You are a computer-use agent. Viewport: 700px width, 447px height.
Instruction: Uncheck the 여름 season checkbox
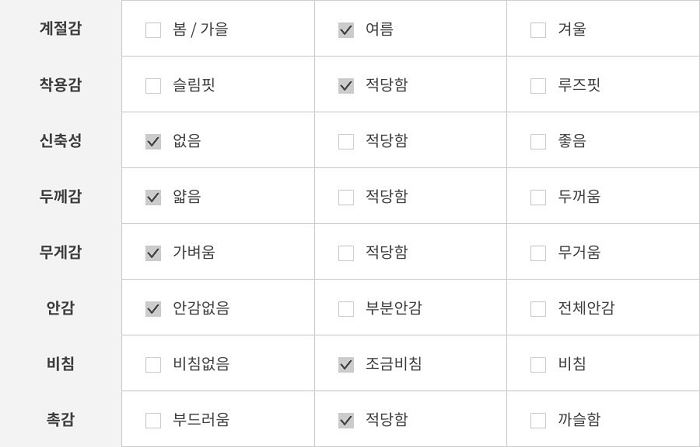tap(346, 30)
